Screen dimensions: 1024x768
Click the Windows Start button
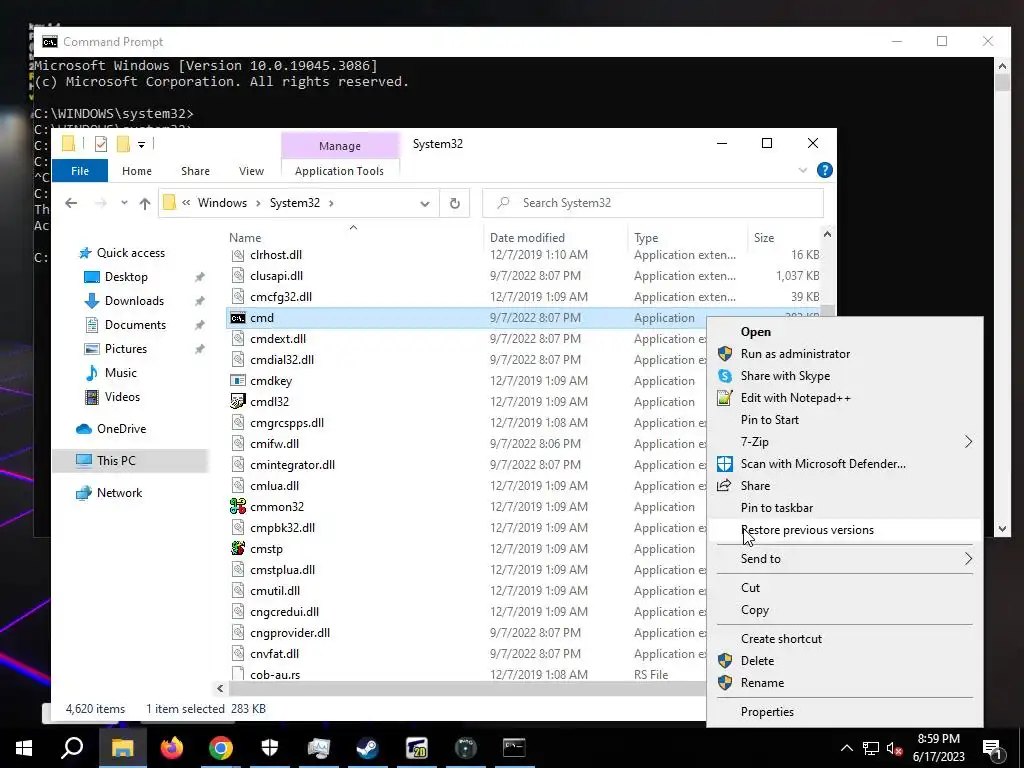click(24, 748)
